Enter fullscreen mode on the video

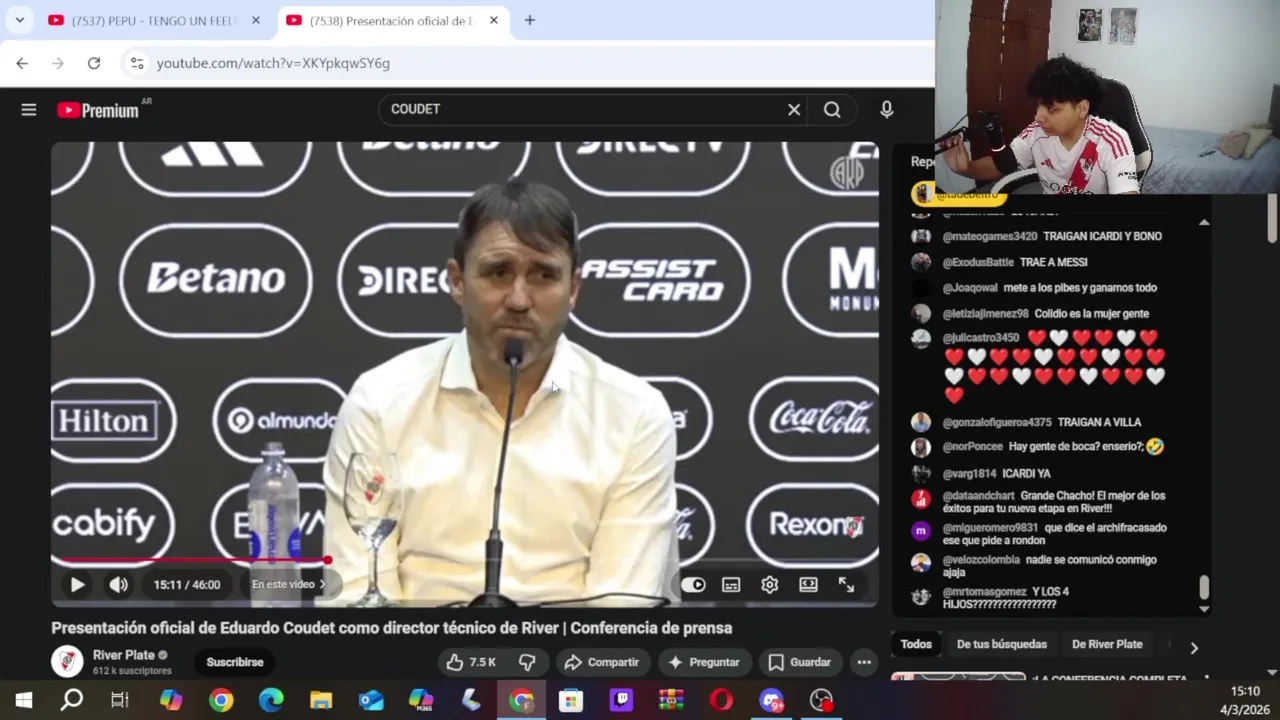click(846, 585)
